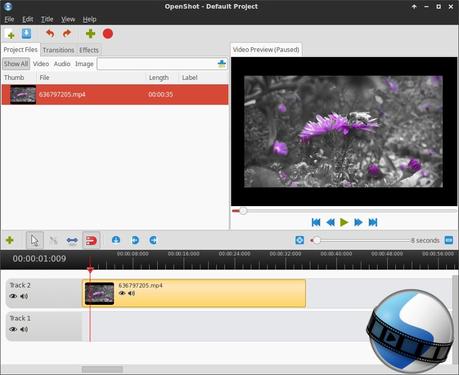The width and height of the screenshot is (459, 375).
Task: Jump to start of video
Action: click(x=316, y=222)
